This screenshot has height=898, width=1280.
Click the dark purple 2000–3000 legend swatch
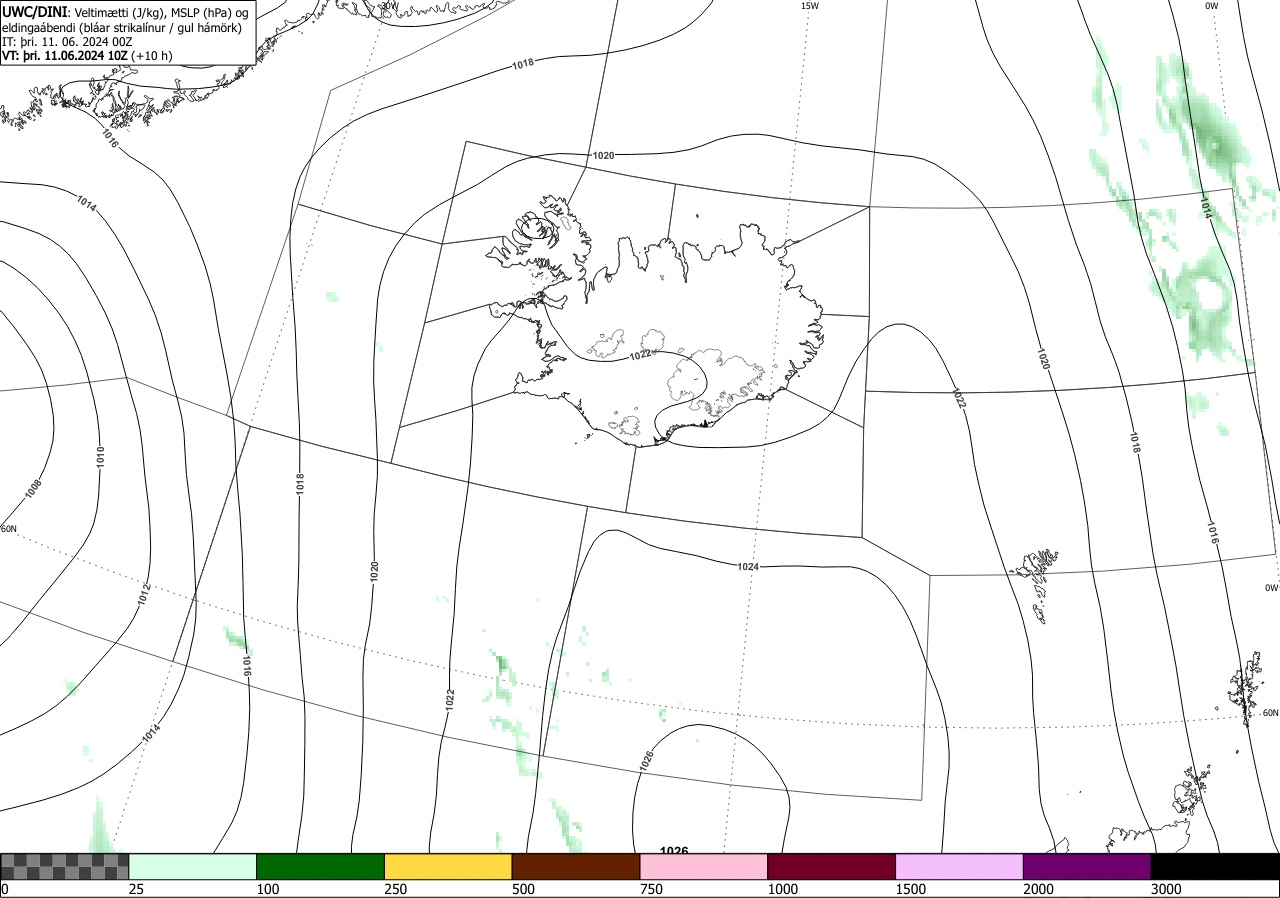point(1087,866)
